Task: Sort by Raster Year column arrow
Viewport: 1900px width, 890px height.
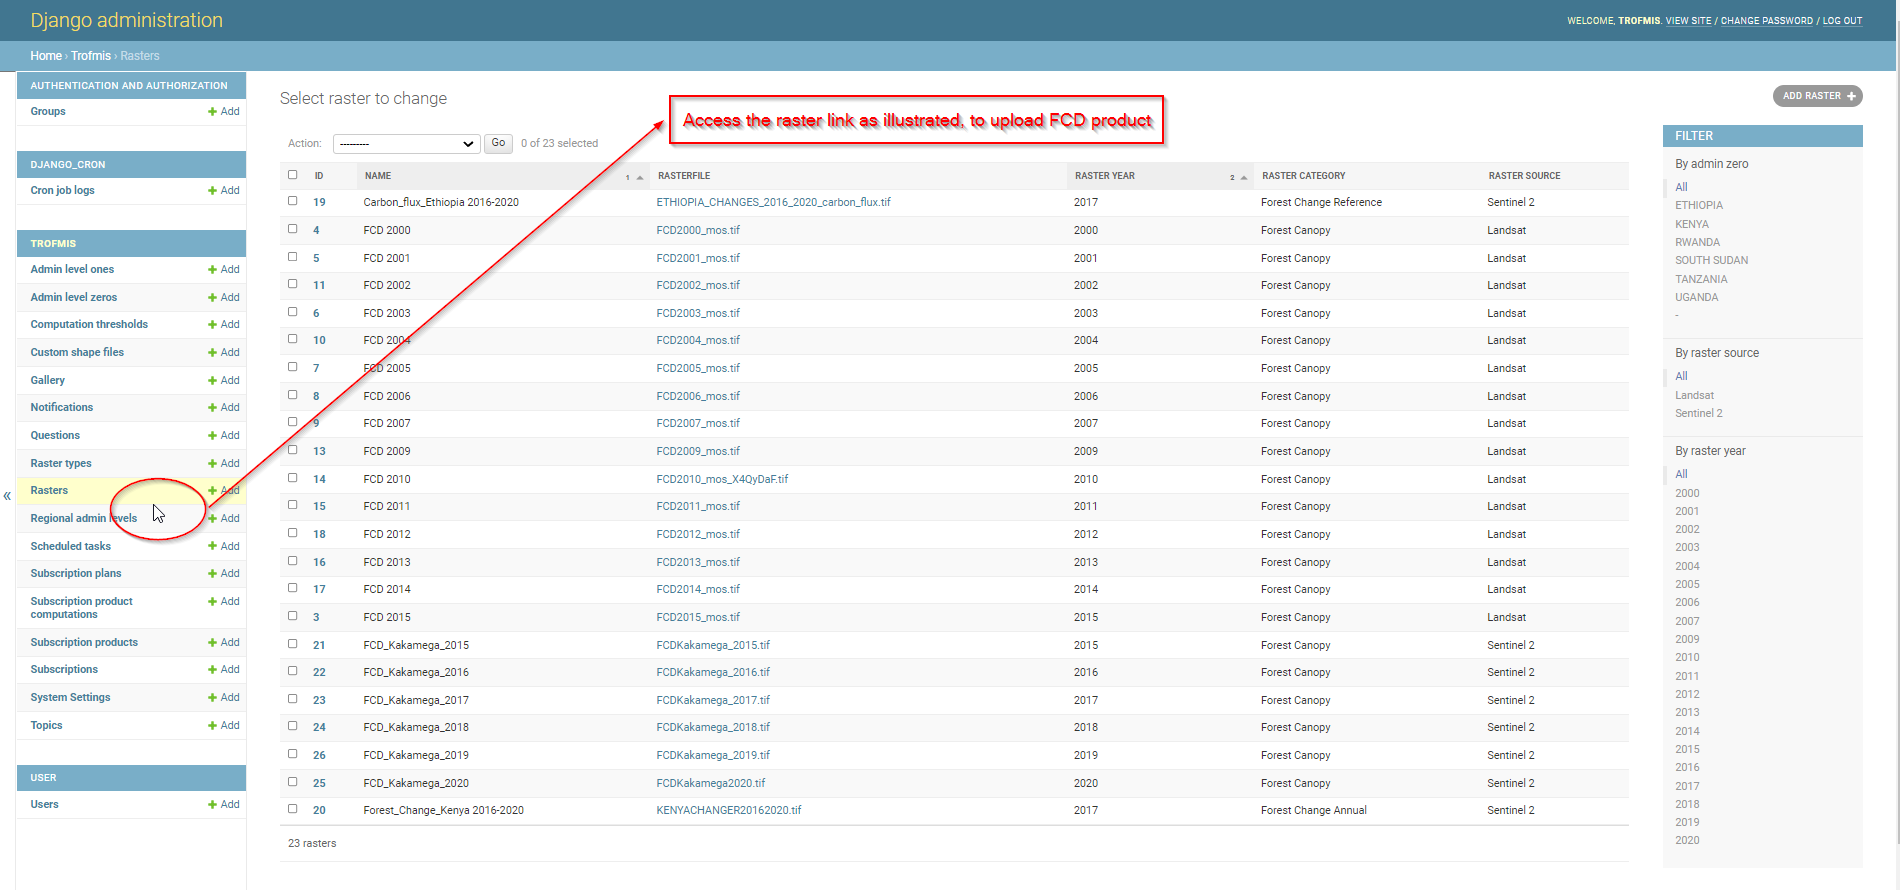Action: 1244,177
